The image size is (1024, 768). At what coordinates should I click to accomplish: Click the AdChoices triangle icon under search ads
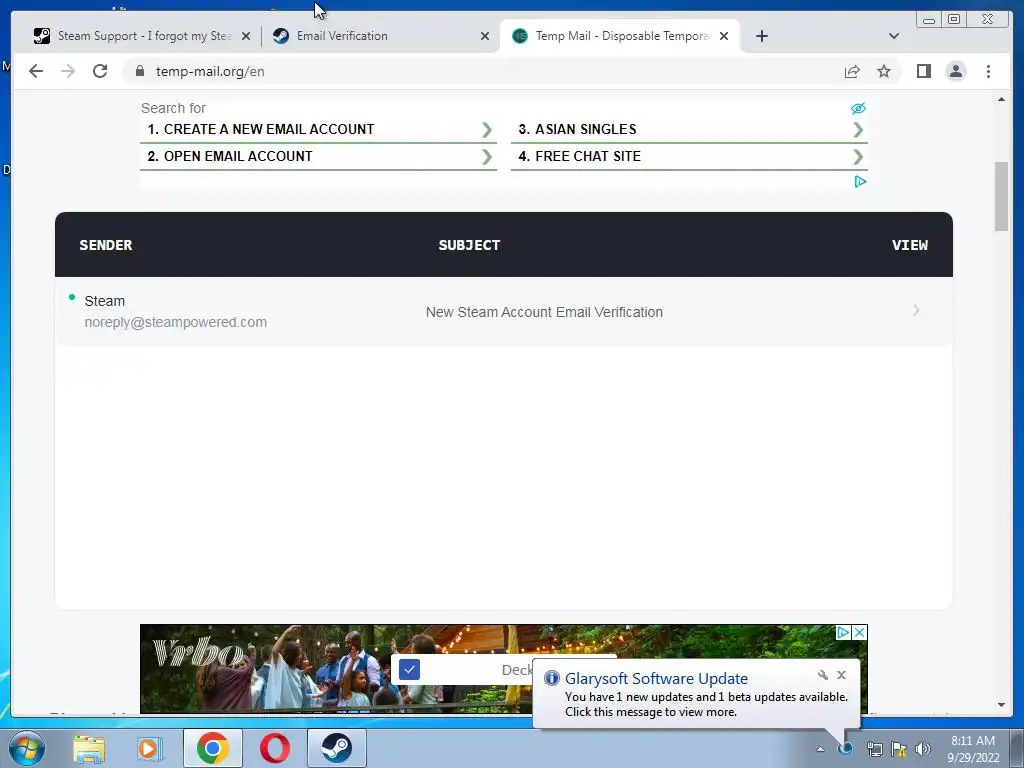pos(860,182)
